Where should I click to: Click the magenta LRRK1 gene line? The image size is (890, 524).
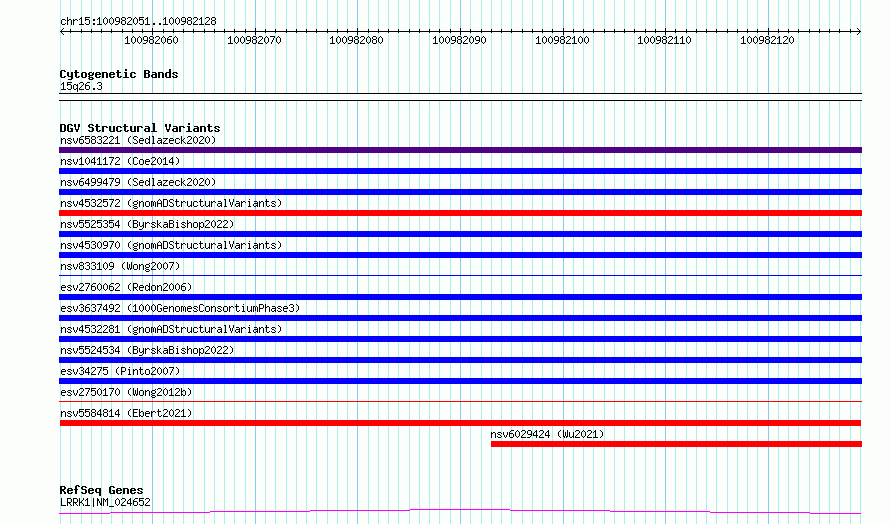pos(460,512)
